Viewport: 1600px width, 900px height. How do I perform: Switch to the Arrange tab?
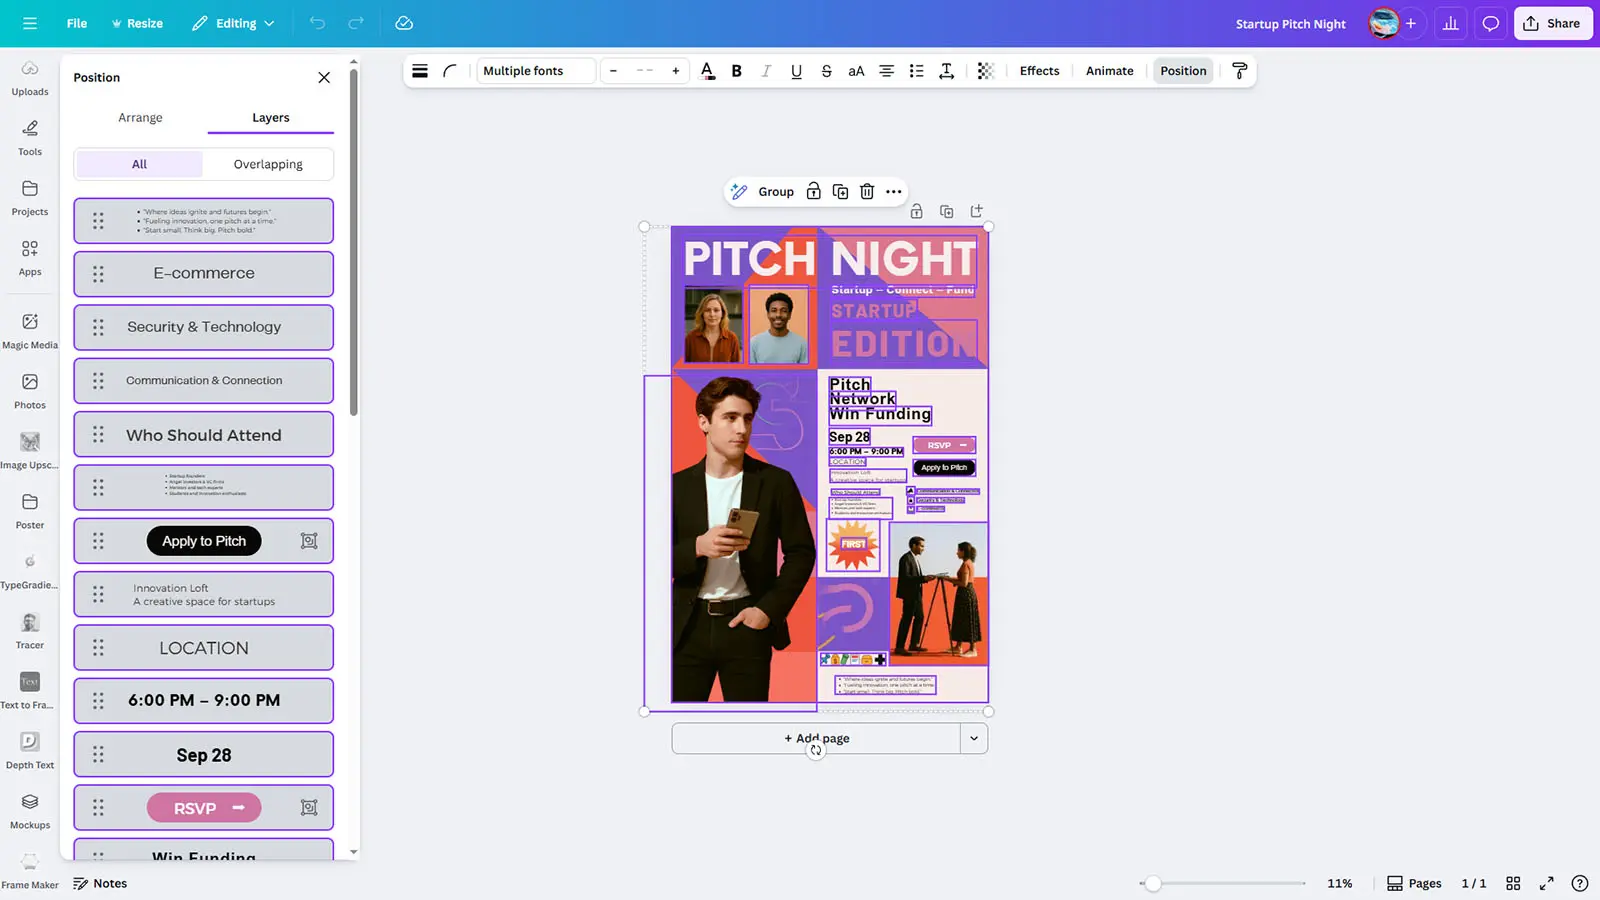point(140,117)
